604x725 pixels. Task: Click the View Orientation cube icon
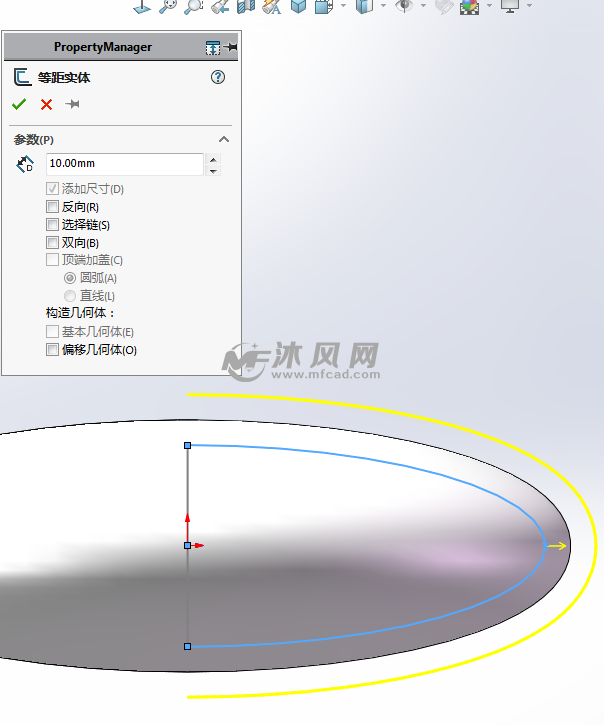click(299, 6)
